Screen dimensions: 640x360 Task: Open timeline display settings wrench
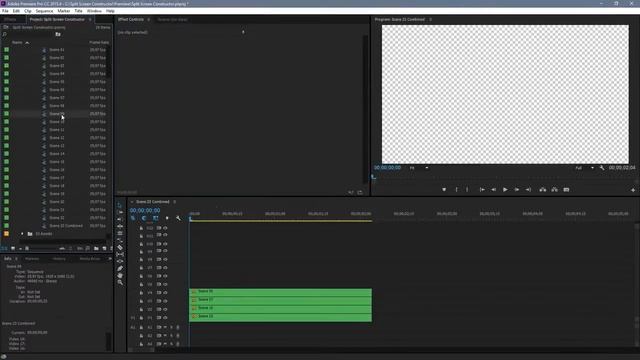[x=178, y=218]
